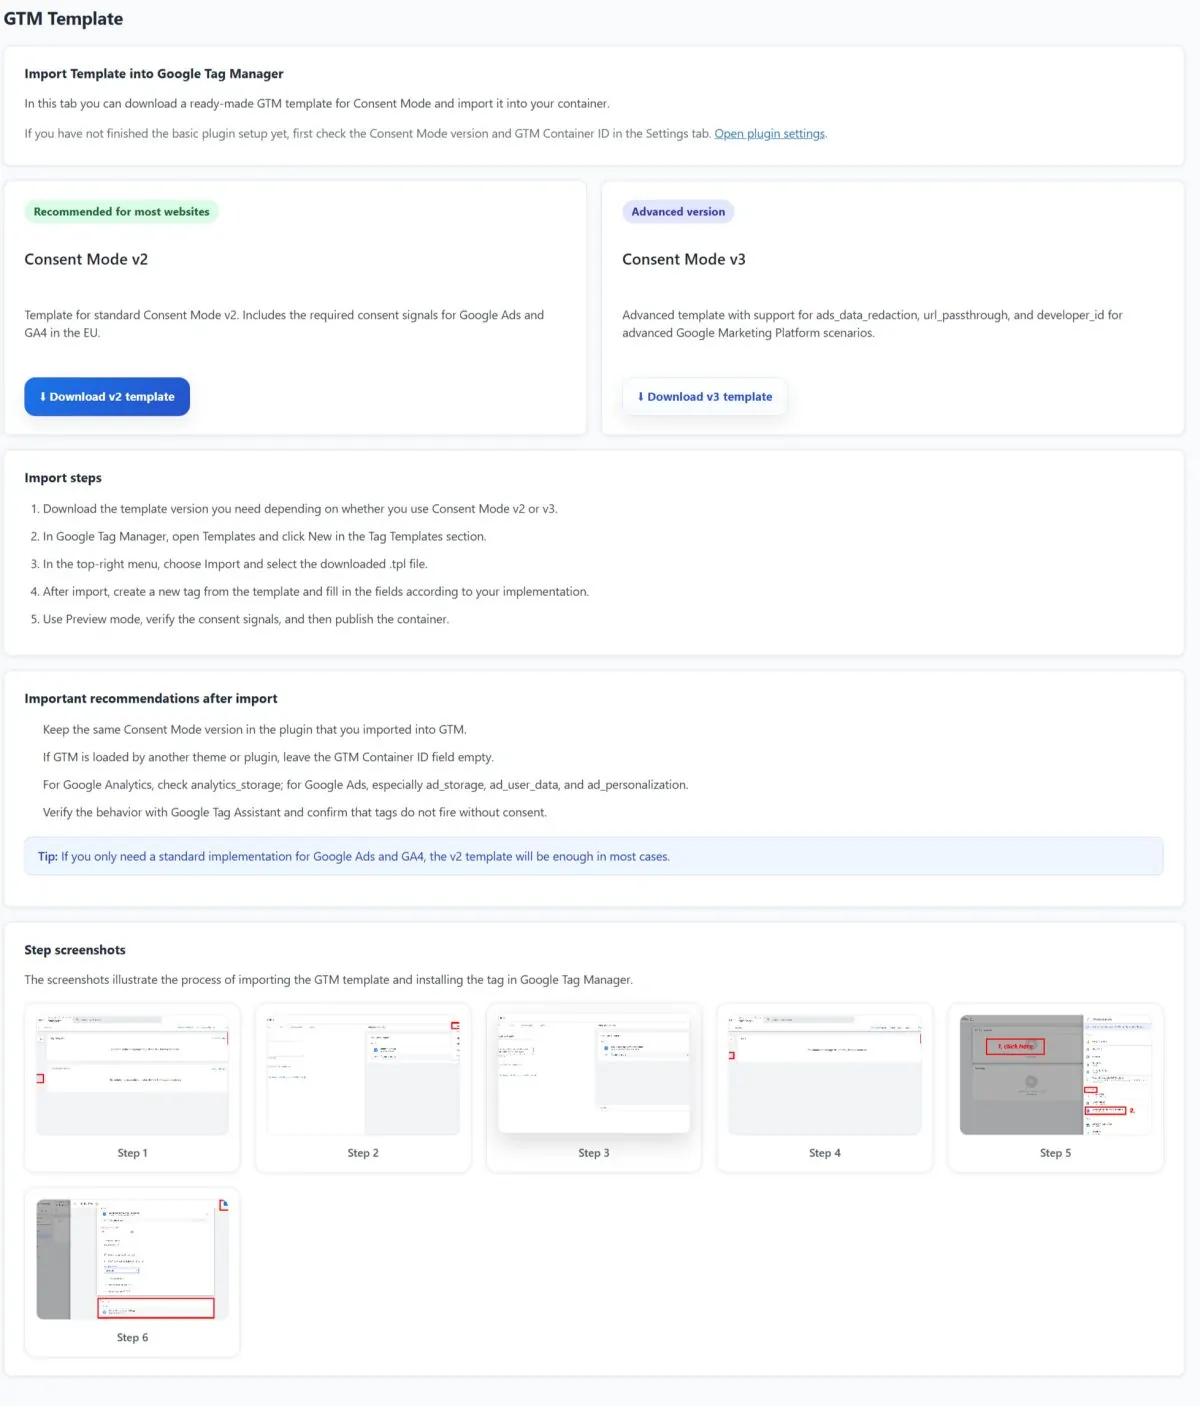Click the recommendation about analytics_storage
Screen dimensions: 1200x1406
pos(366,785)
